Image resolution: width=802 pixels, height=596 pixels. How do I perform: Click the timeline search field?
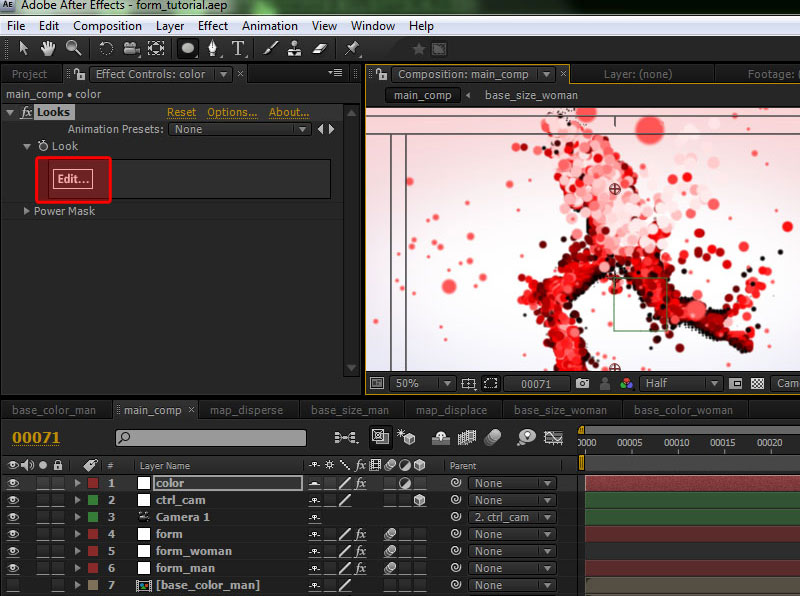pyautogui.click(x=211, y=437)
